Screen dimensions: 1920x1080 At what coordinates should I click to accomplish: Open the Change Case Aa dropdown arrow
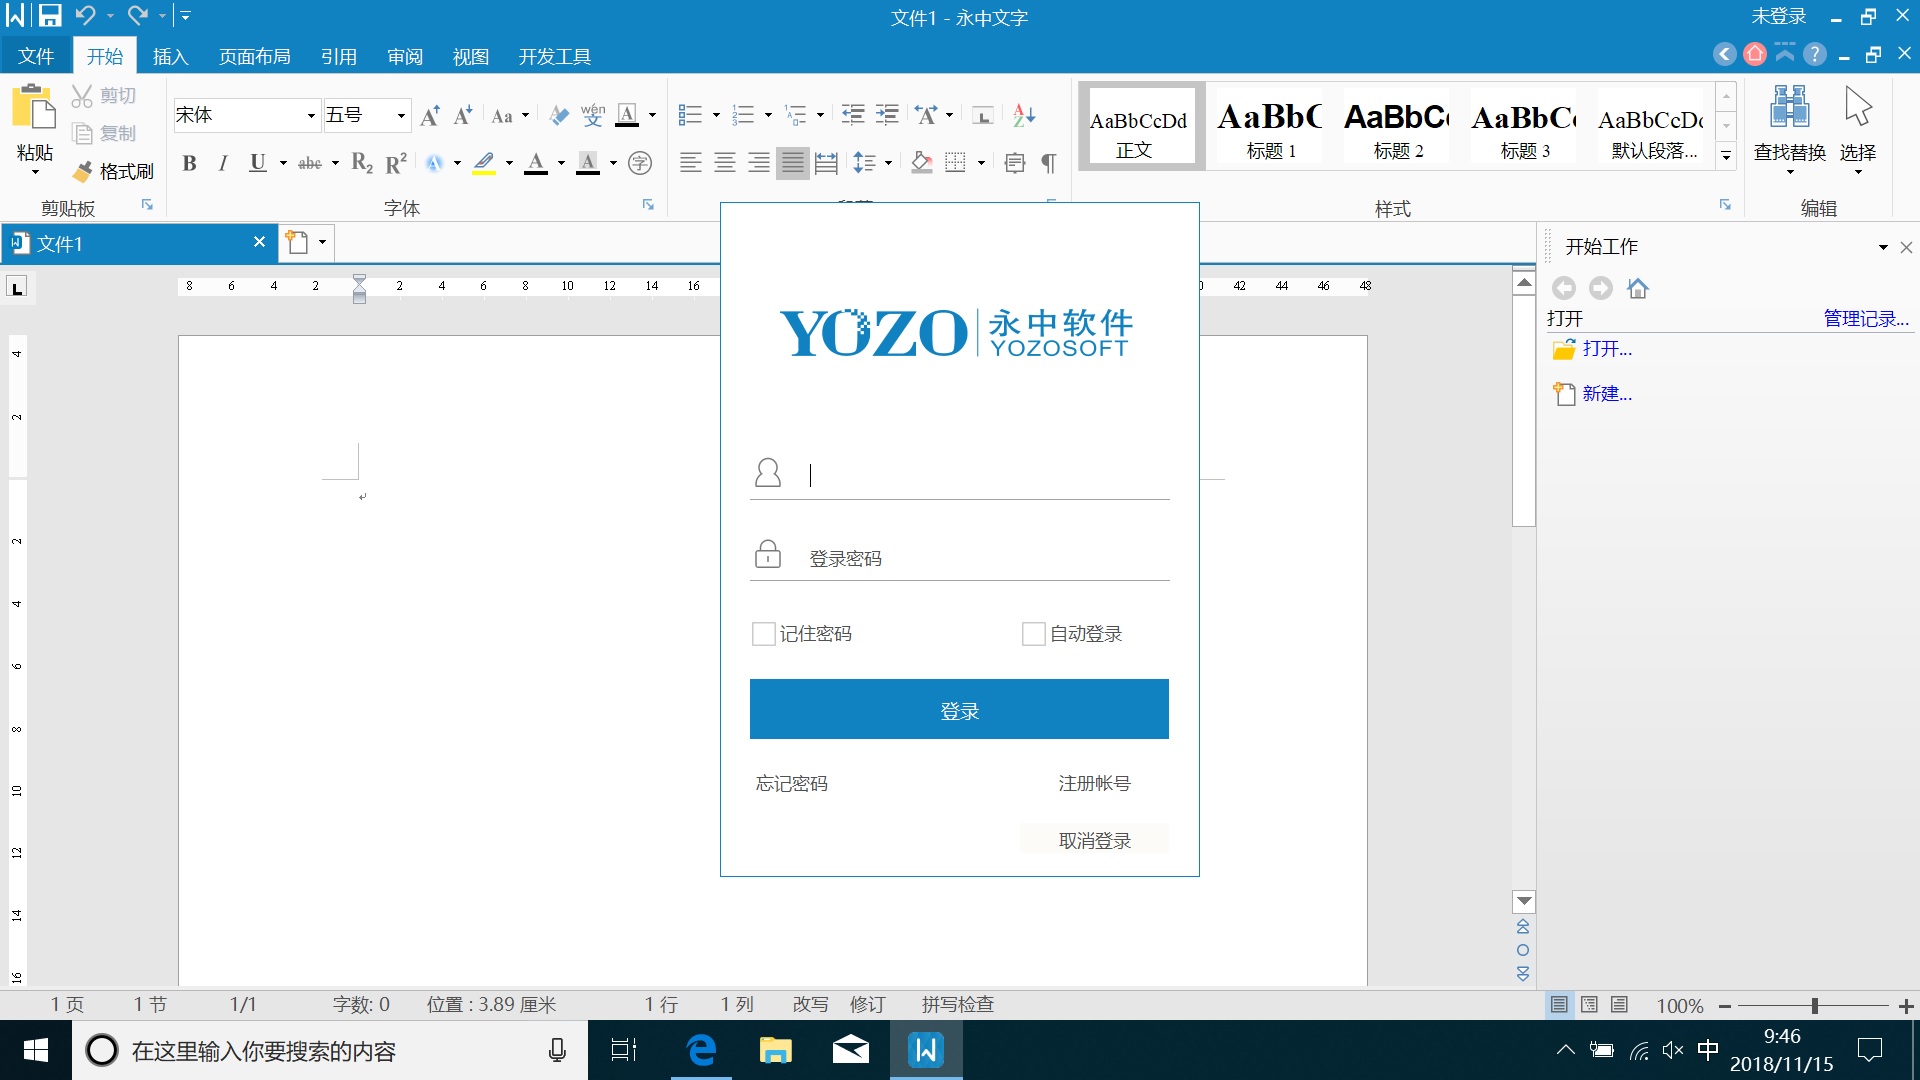pyautogui.click(x=525, y=116)
